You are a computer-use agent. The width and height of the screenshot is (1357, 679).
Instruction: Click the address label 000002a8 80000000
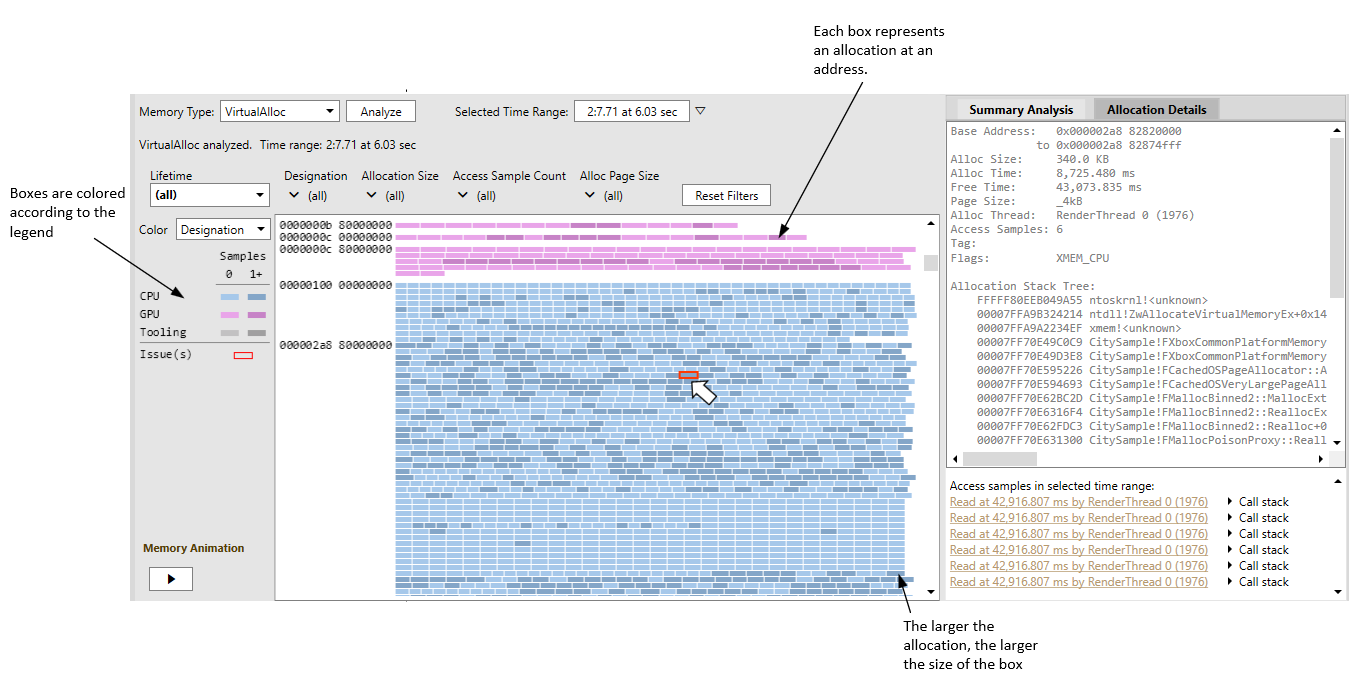pyautogui.click(x=336, y=345)
